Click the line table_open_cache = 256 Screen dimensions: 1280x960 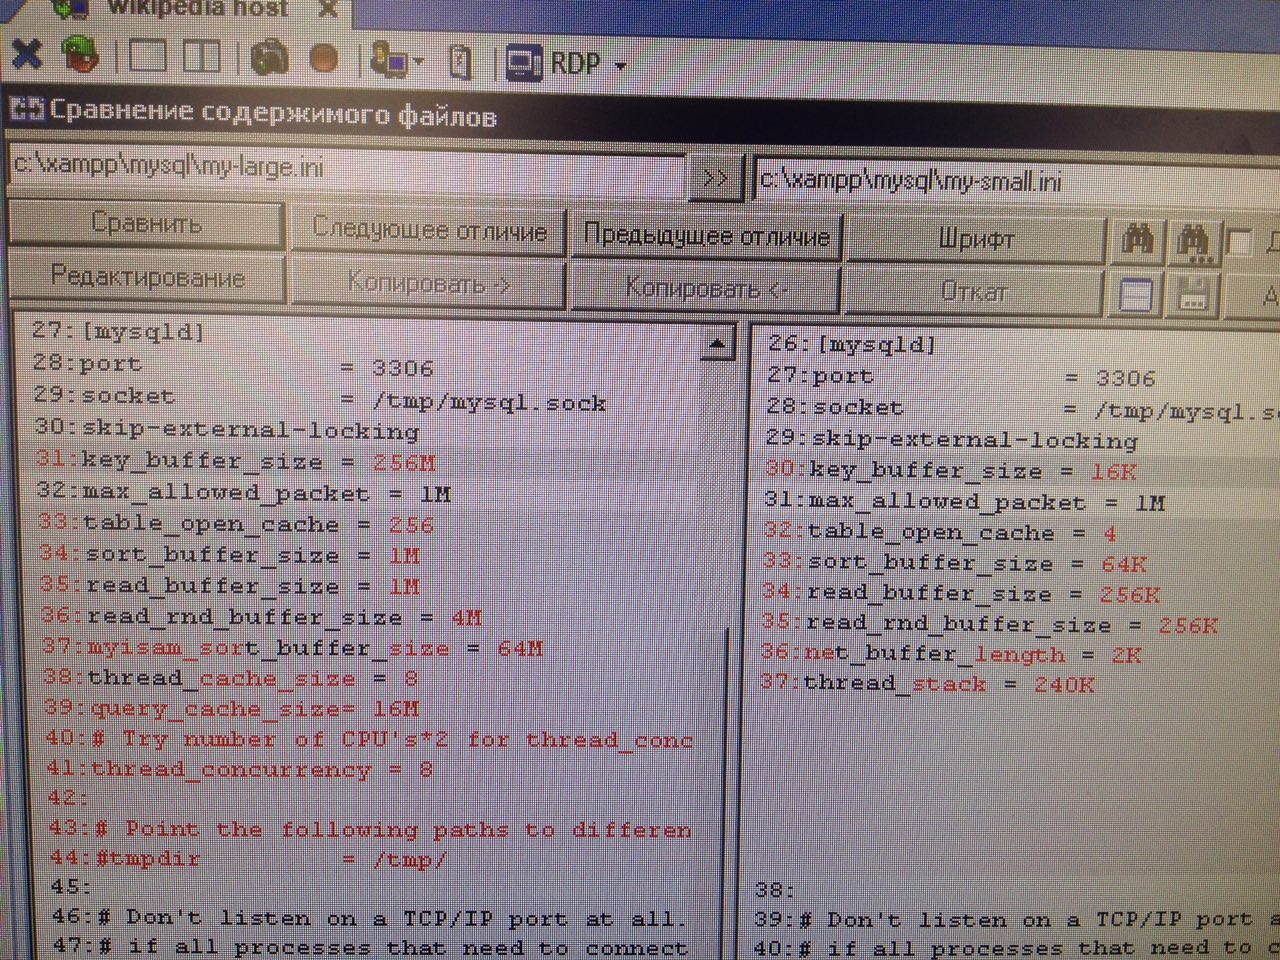(237, 524)
